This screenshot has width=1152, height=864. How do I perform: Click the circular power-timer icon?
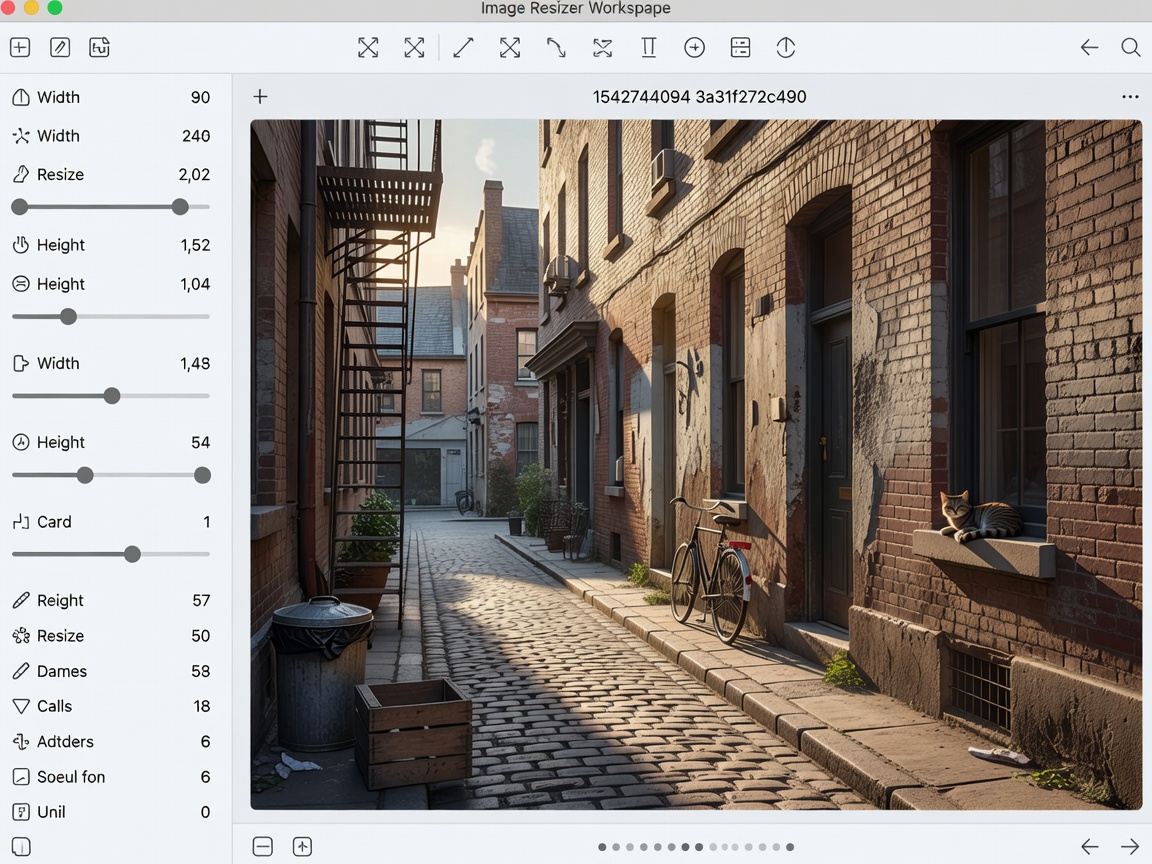[x=785, y=48]
